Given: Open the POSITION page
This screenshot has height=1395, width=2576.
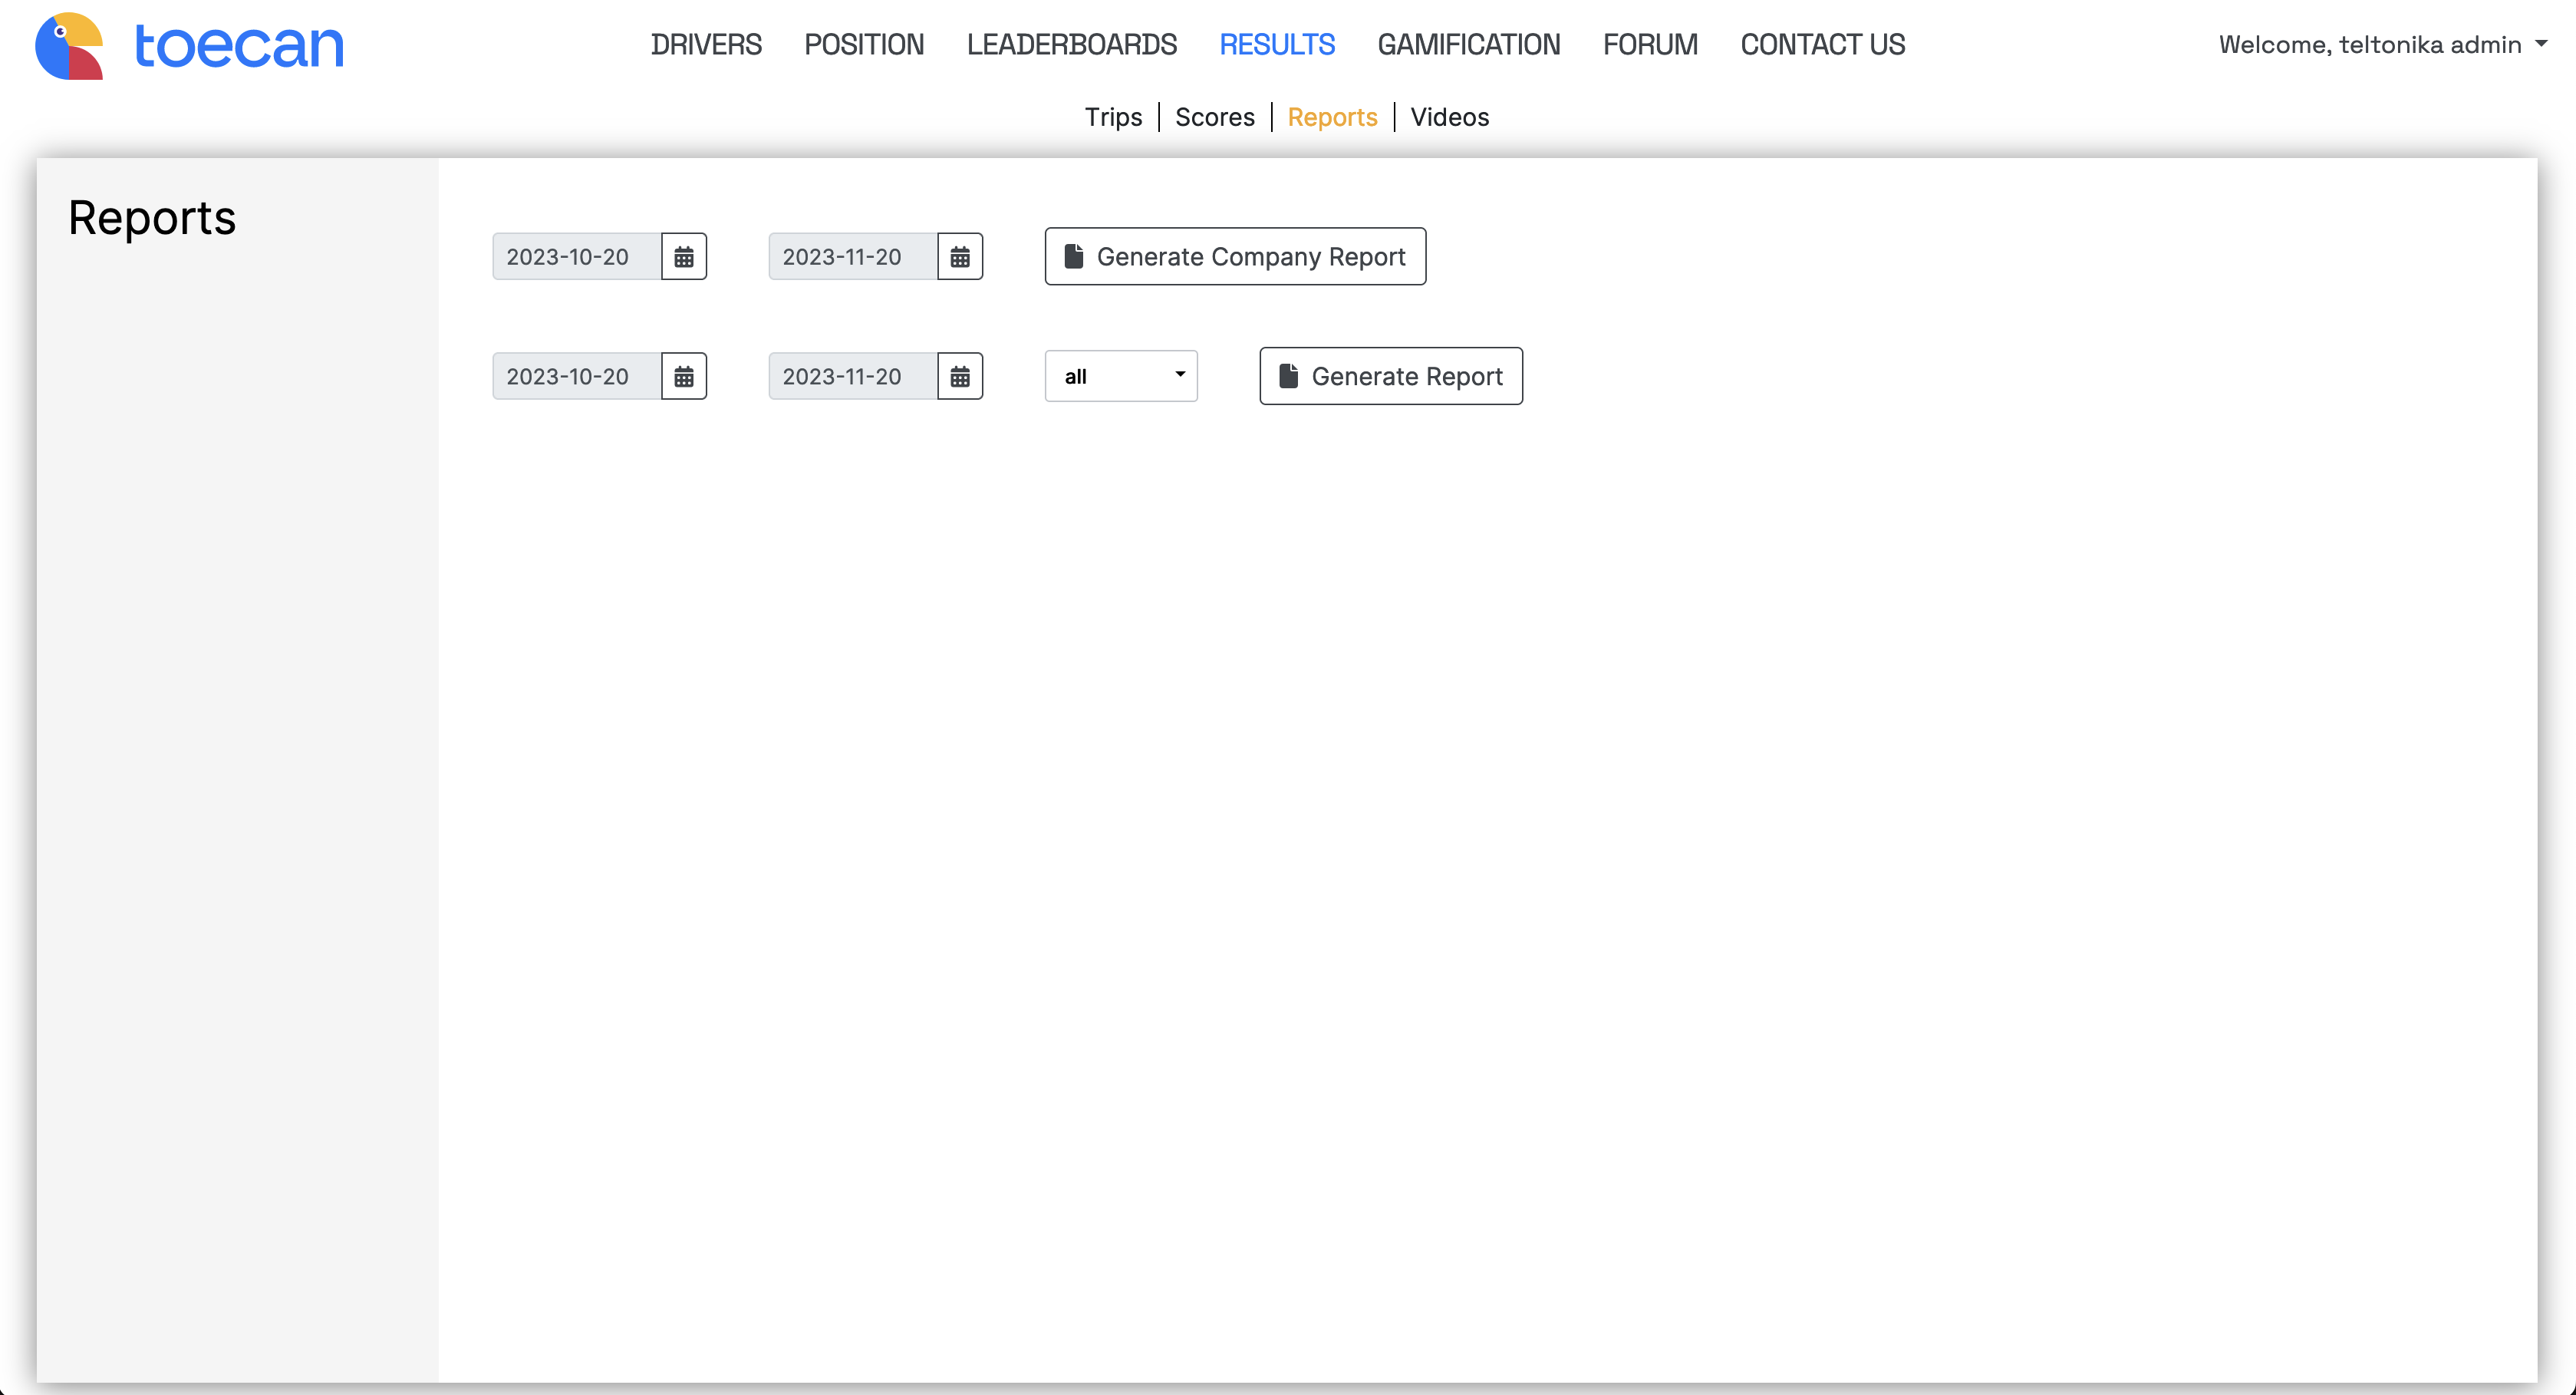Looking at the screenshot, I should [864, 45].
